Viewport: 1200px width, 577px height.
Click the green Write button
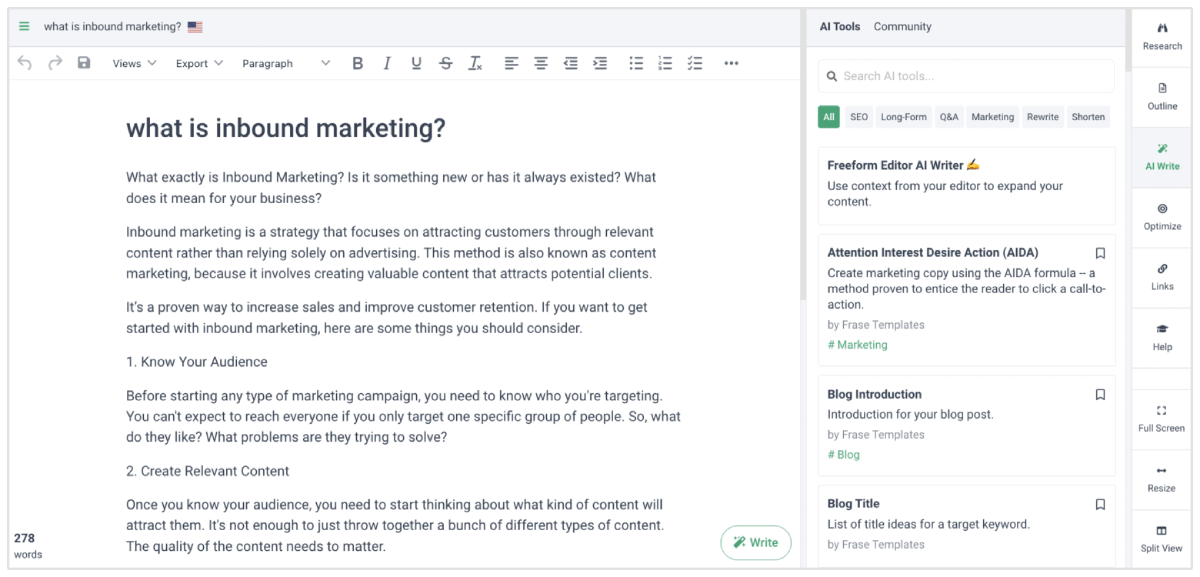(755, 542)
